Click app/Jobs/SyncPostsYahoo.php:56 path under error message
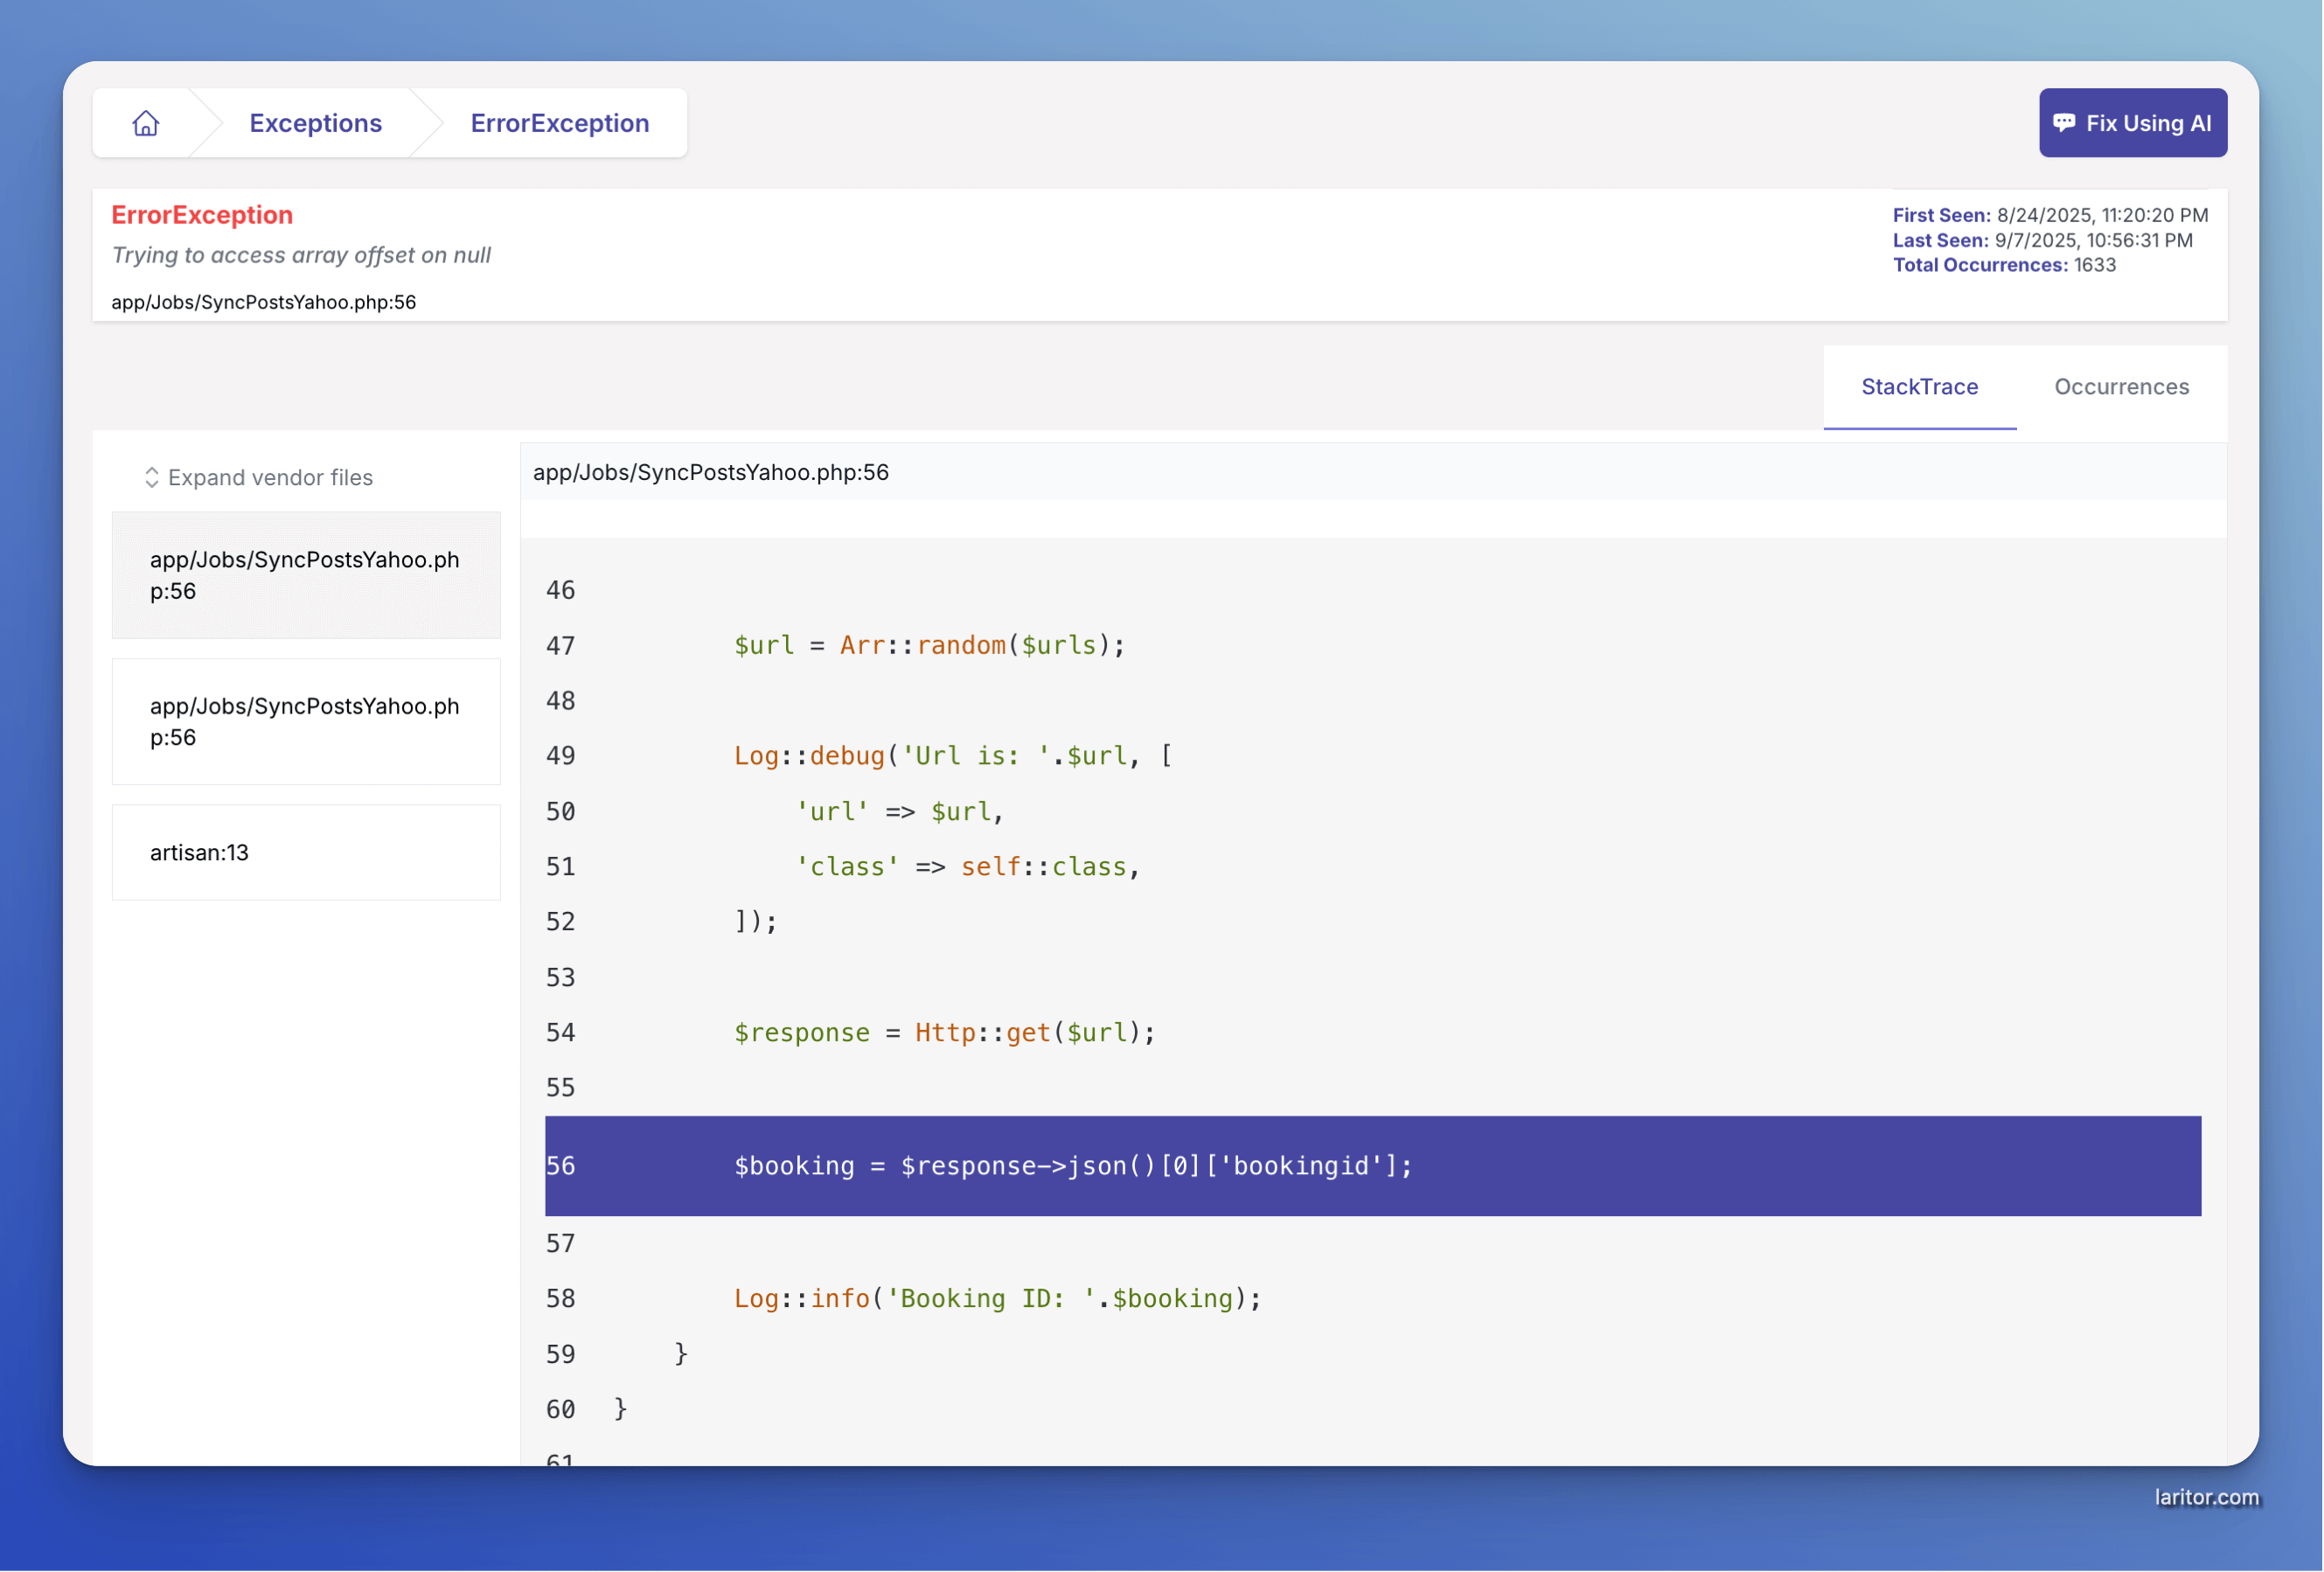 [263, 302]
